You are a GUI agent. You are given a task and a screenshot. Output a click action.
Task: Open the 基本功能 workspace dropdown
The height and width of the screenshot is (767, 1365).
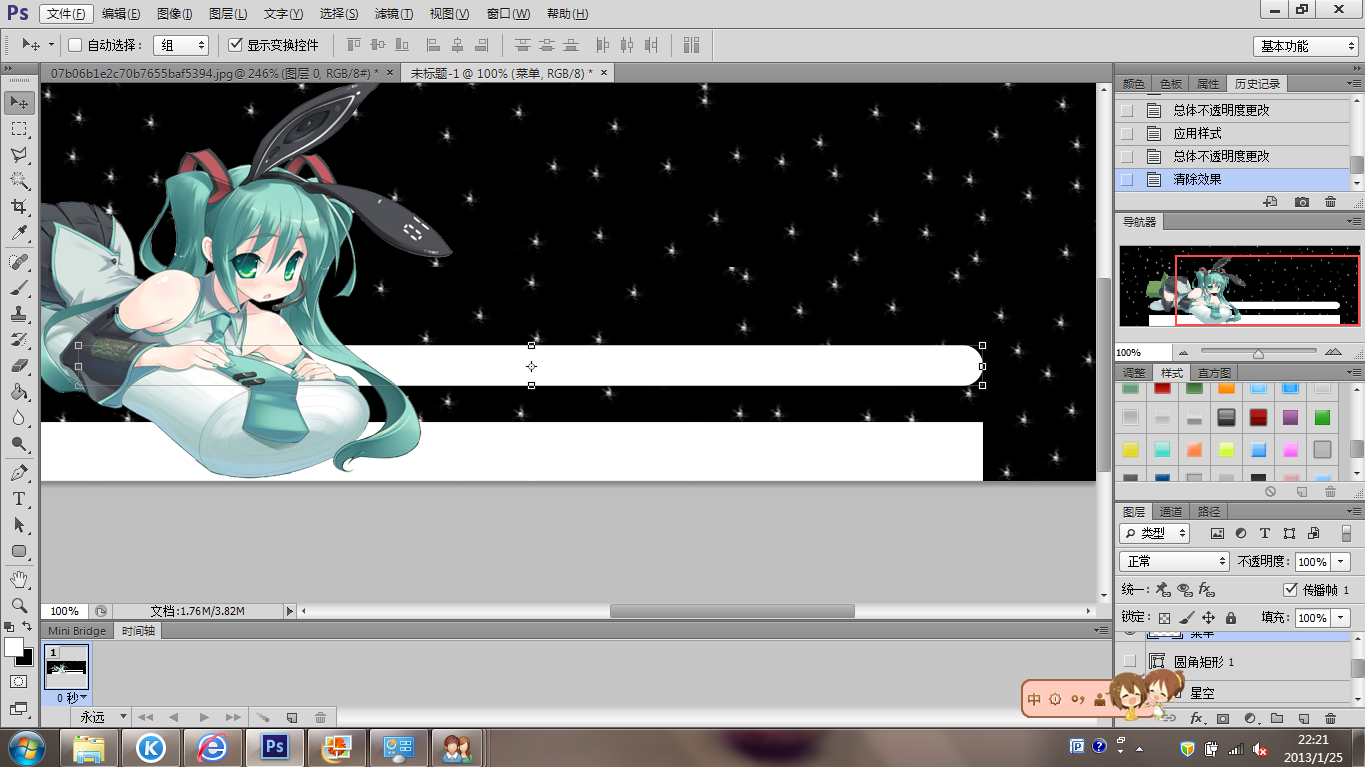1305,46
